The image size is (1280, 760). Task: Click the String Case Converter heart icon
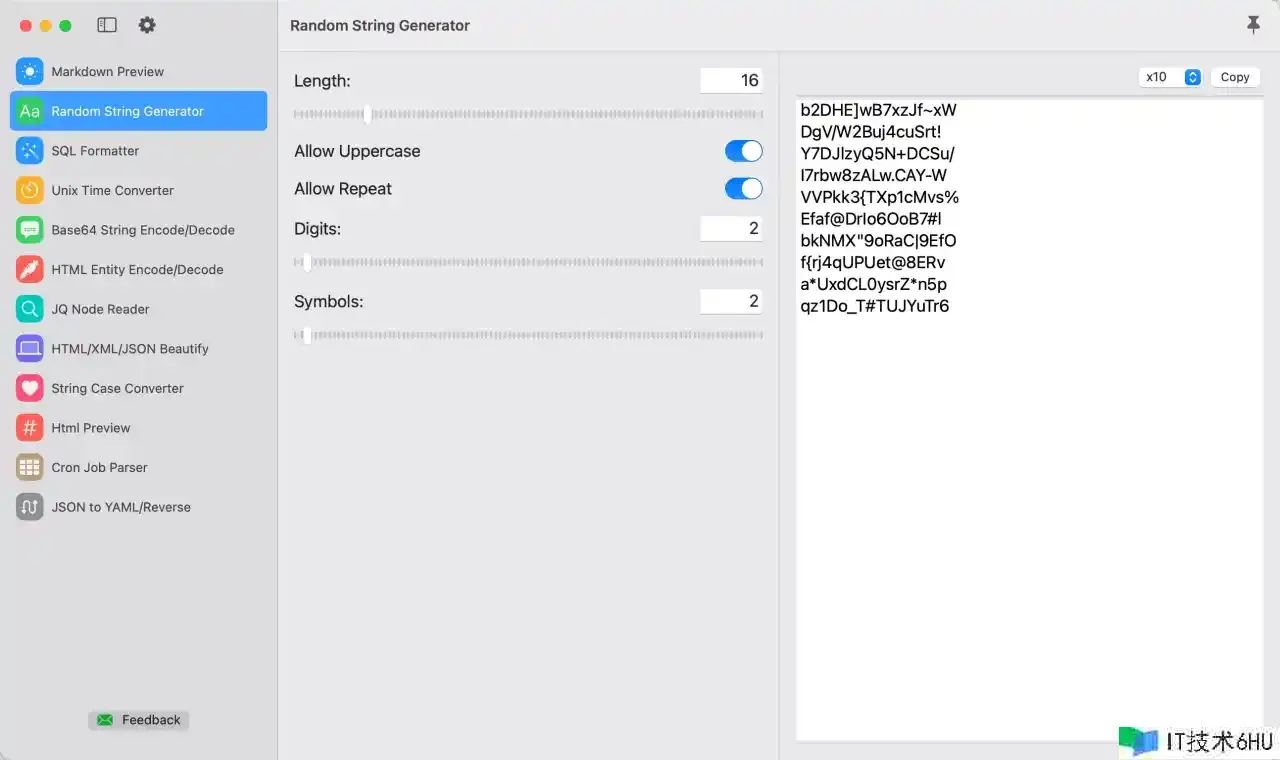30,388
